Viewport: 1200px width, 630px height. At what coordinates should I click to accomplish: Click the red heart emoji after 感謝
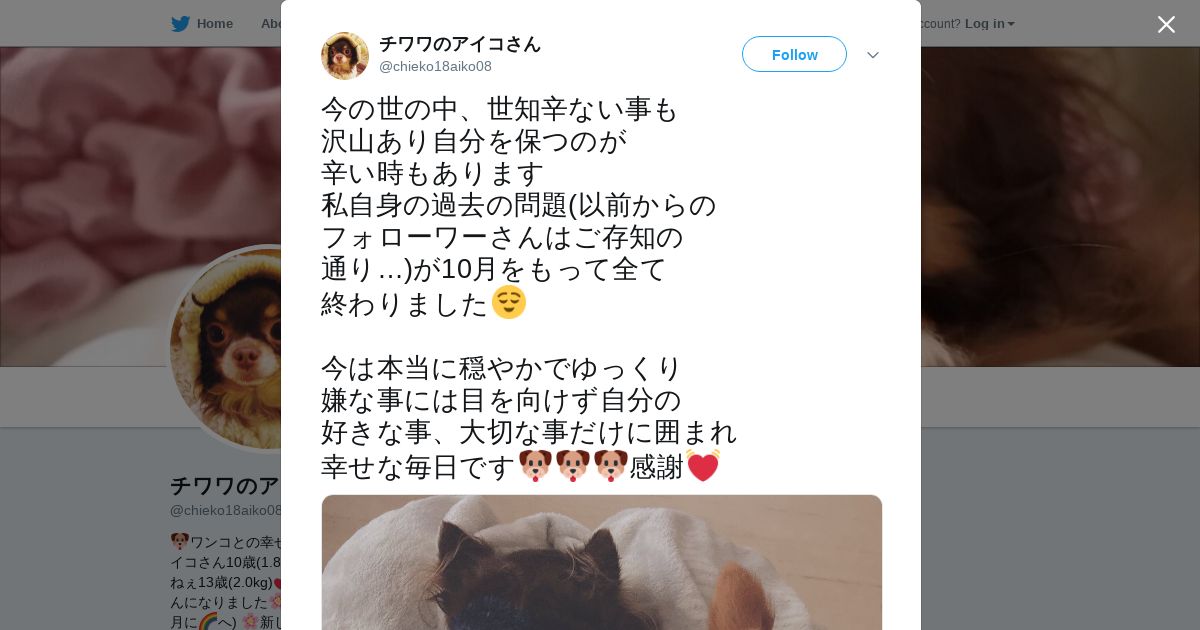(x=703, y=466)
